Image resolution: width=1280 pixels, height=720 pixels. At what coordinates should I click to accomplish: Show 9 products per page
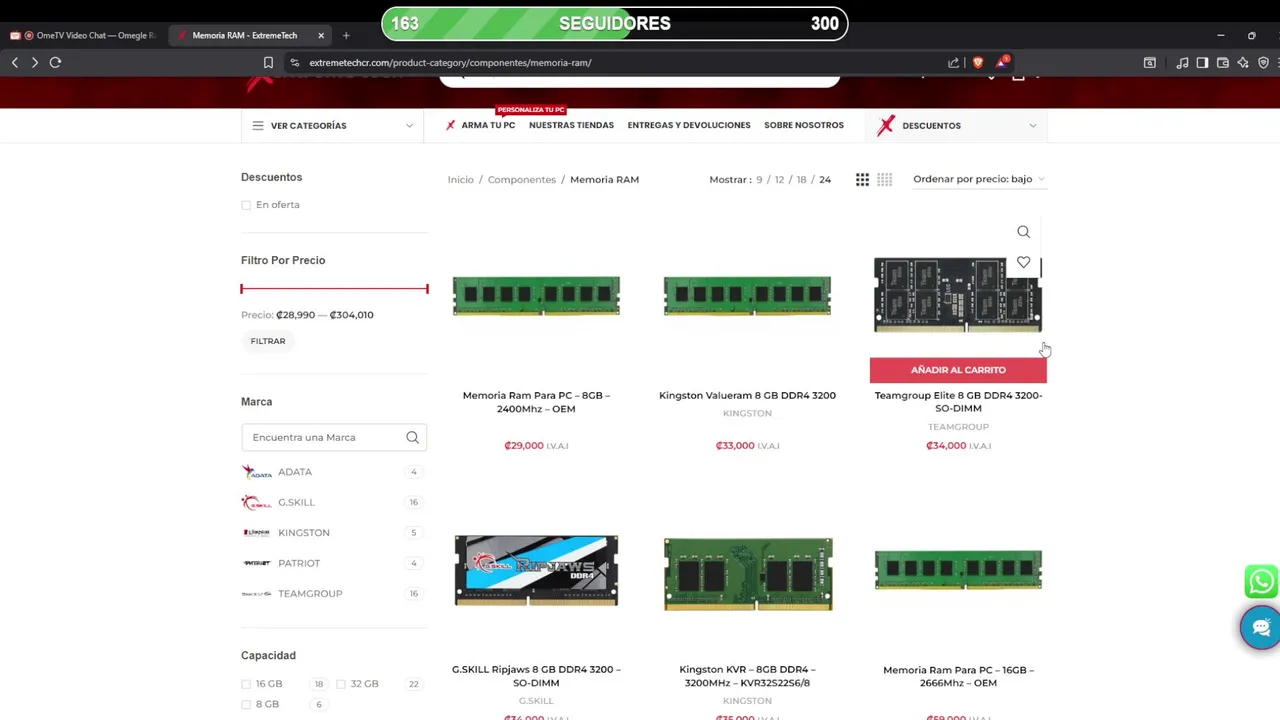(x=759, y=179)
